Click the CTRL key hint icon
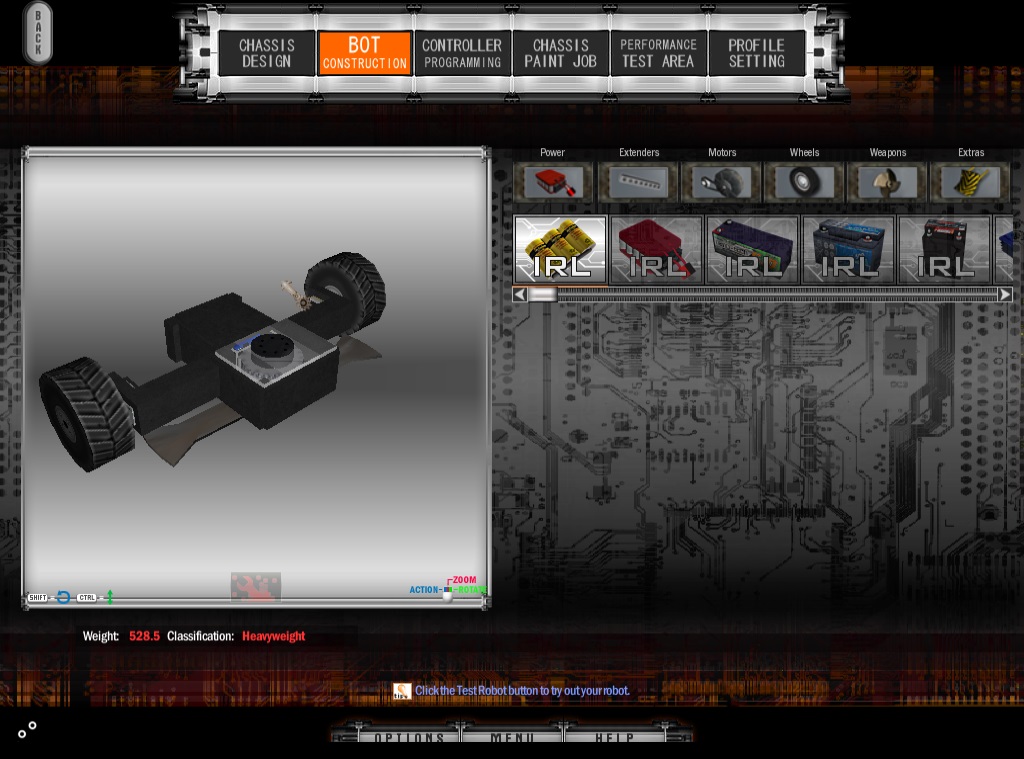Viewport: 1024px width, 759px height. point(87,598)
